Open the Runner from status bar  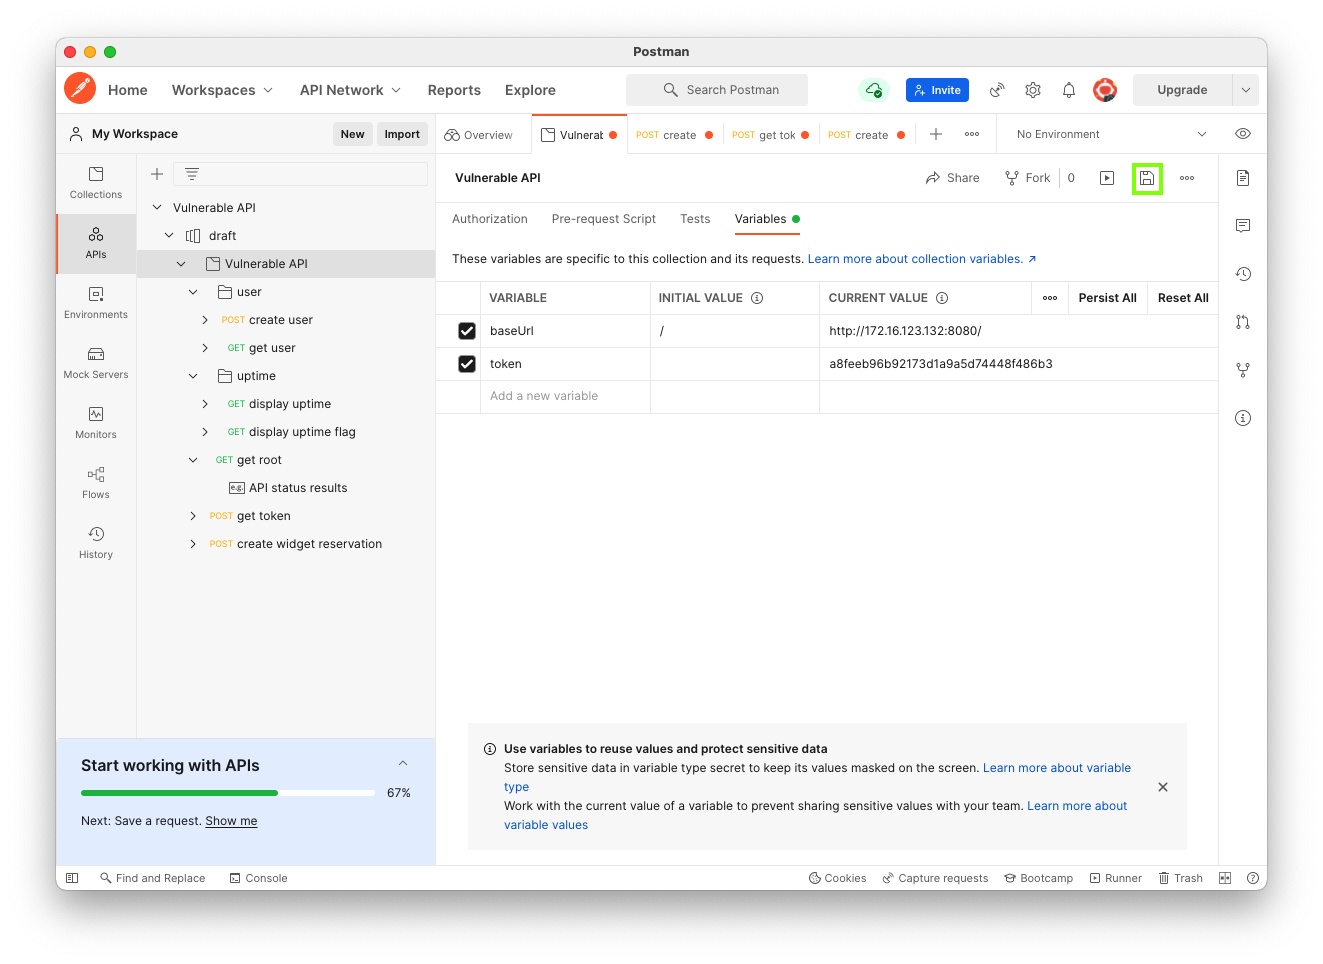click(x=1115, y=878)
